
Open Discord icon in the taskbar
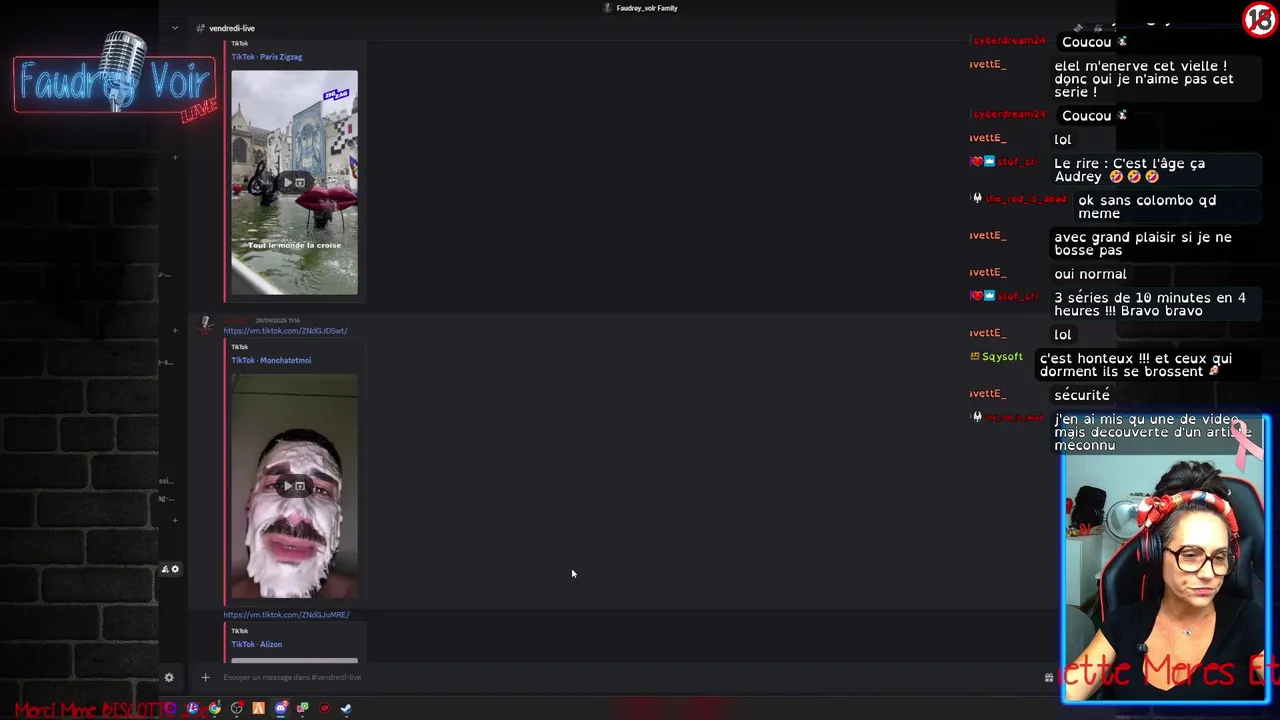click(x=281, y=708)
